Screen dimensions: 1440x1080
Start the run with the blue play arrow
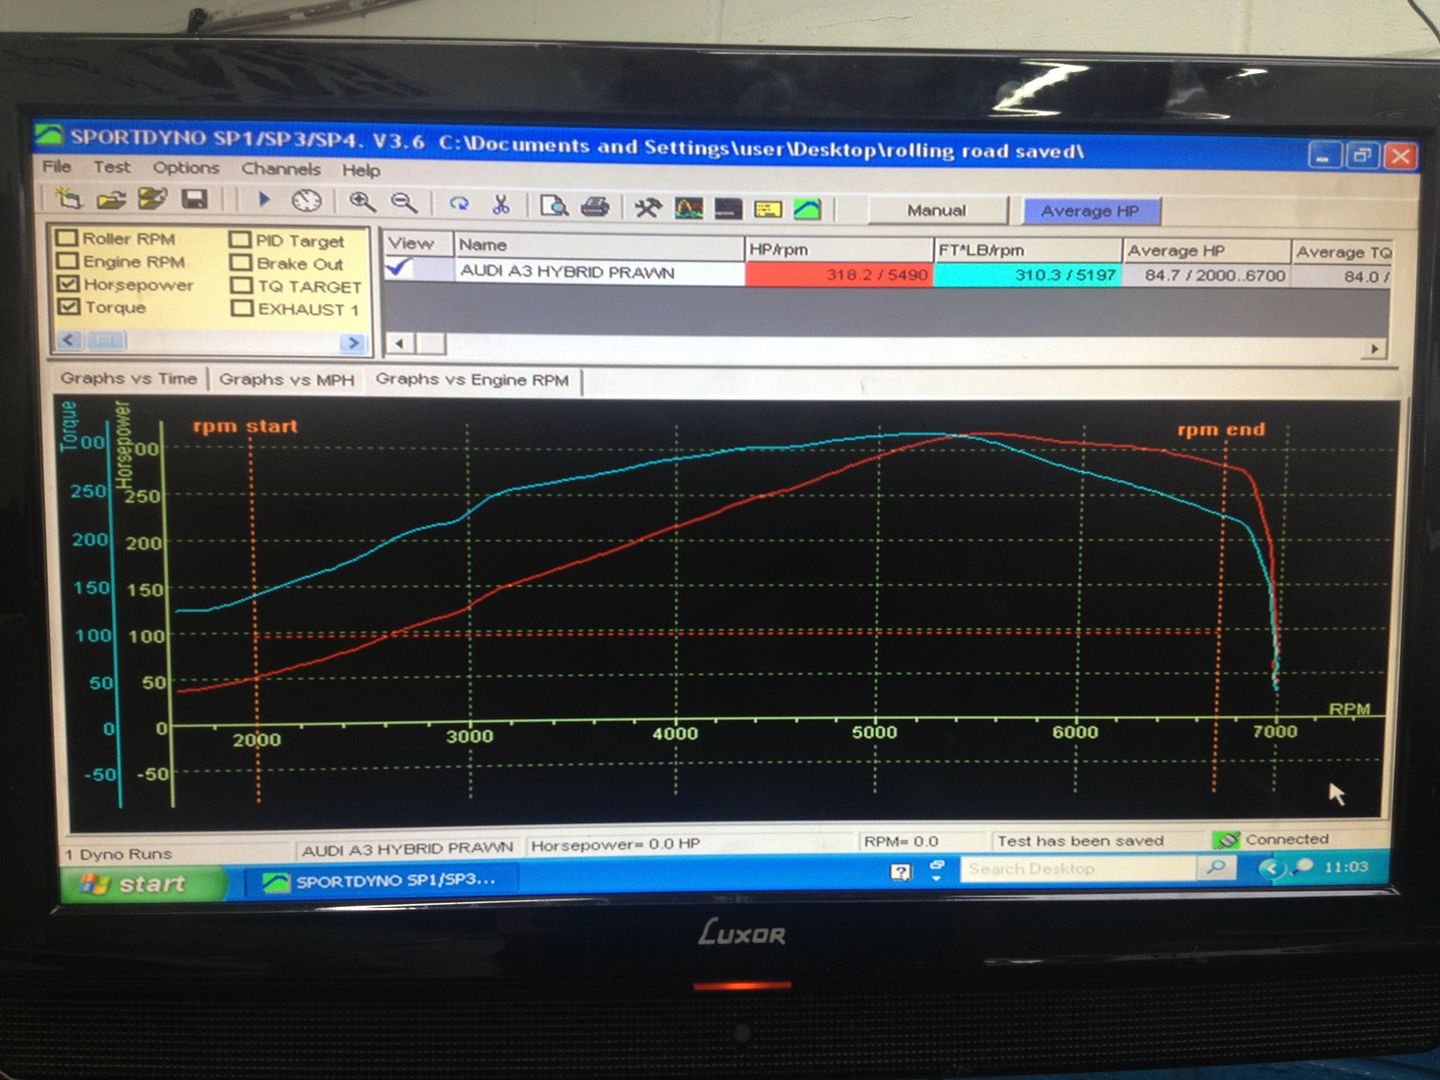[264, 200]
